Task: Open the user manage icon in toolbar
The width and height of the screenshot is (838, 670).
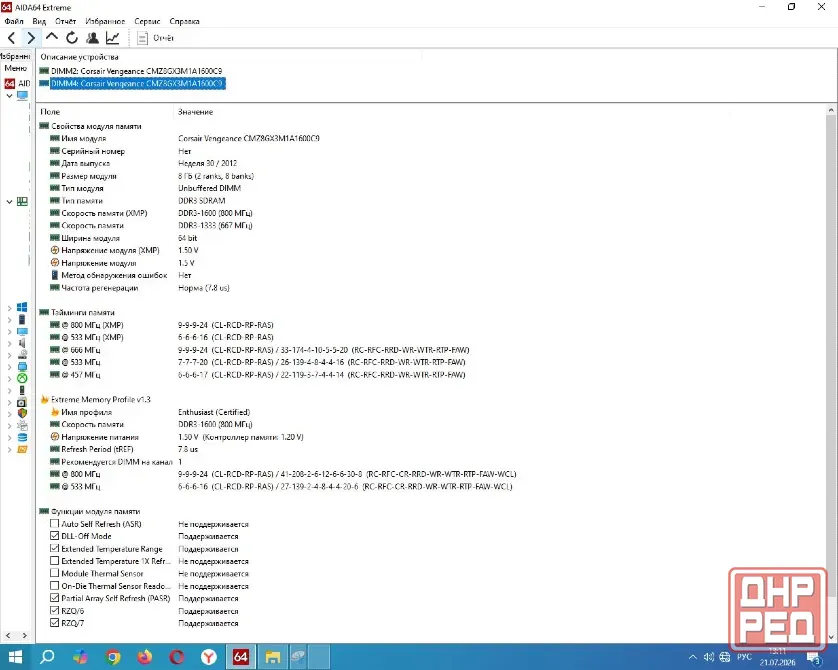Action: 92,38
